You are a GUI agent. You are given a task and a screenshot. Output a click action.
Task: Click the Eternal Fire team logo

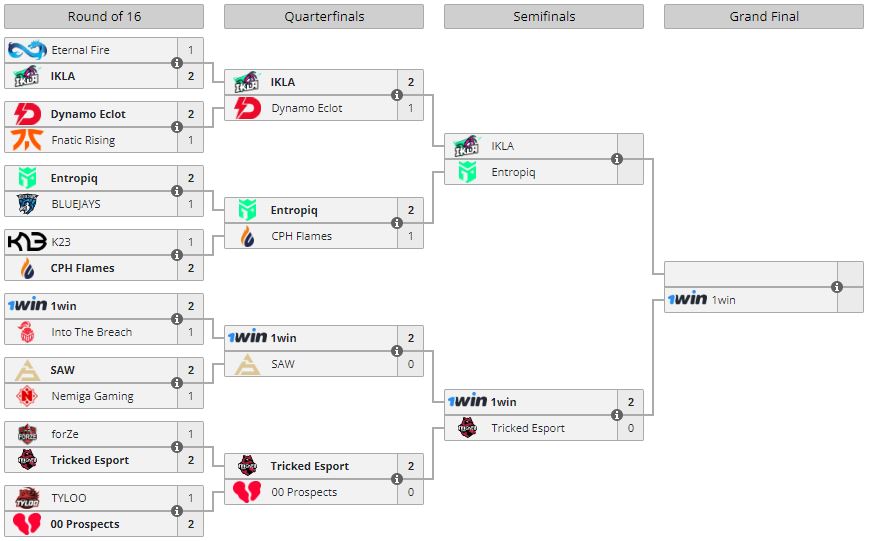(27, 50)
